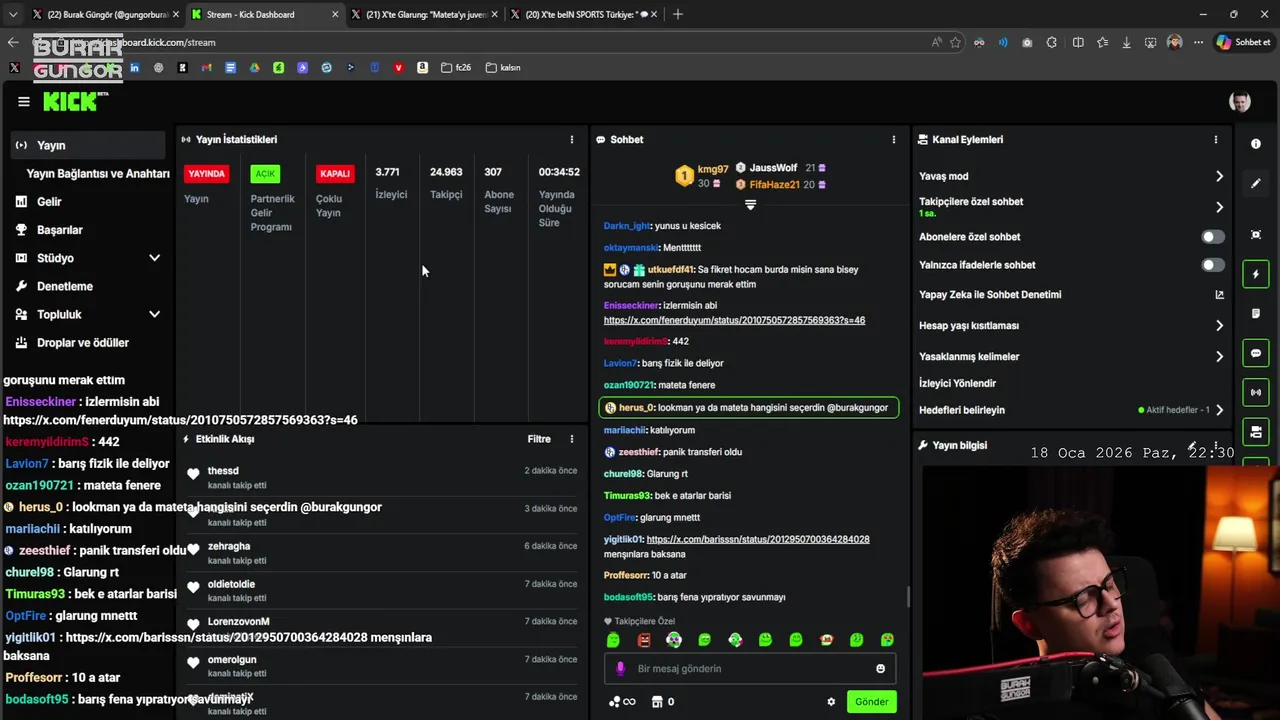Open Etkinlik Akışı three-dot menu

coord(572,439)
